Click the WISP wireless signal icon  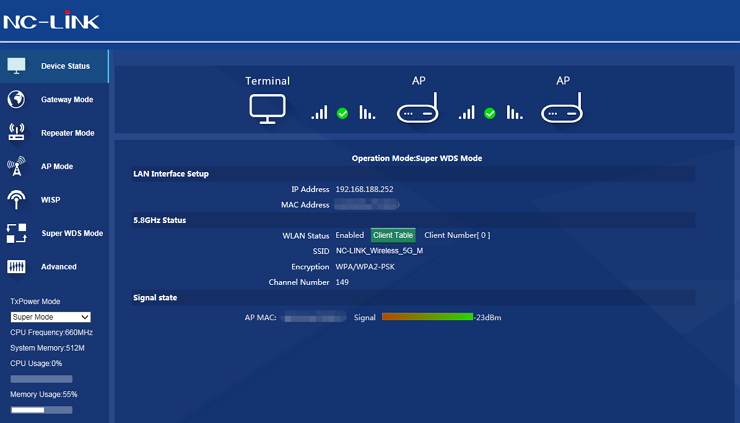click(x=16, y=199)
